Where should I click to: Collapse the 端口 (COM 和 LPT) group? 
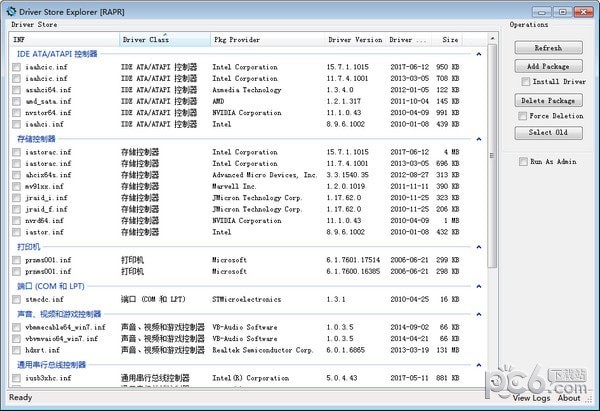click(479, 286)
